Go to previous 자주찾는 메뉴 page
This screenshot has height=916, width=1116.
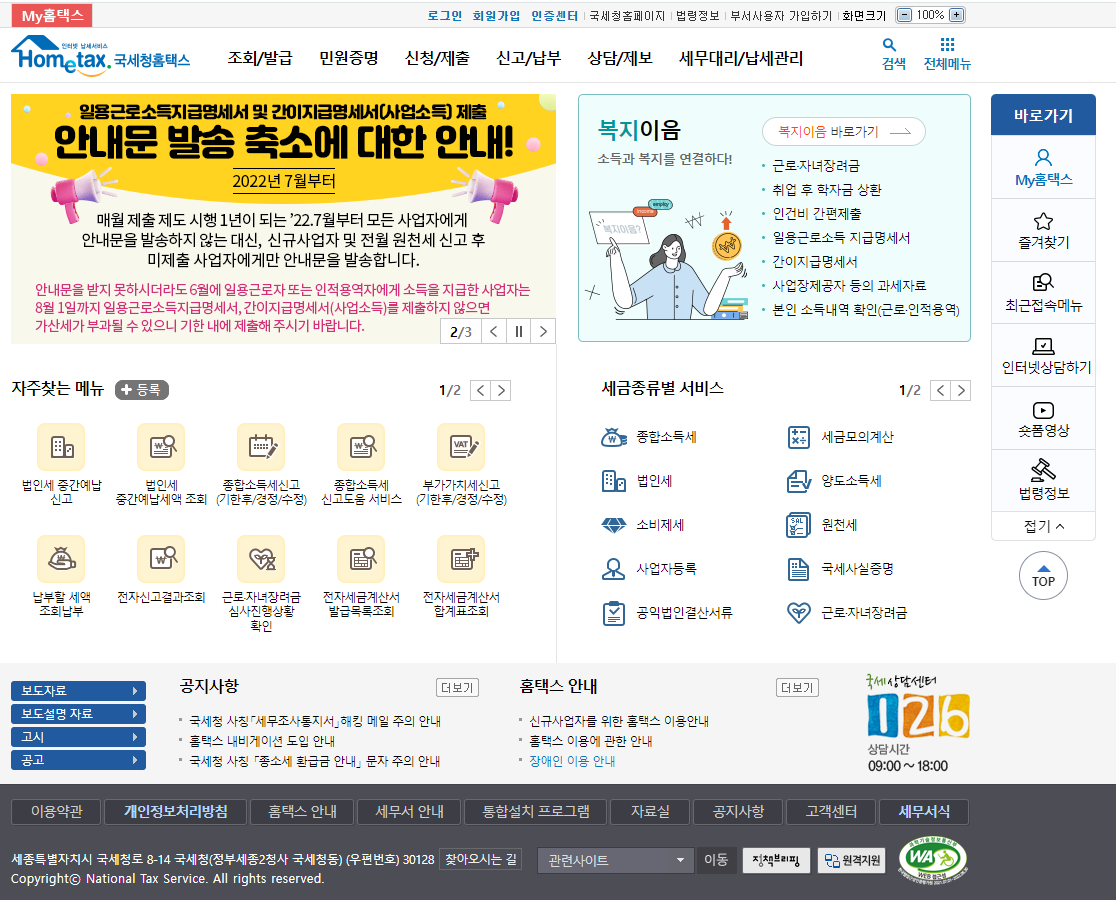[x=480, y=391]
